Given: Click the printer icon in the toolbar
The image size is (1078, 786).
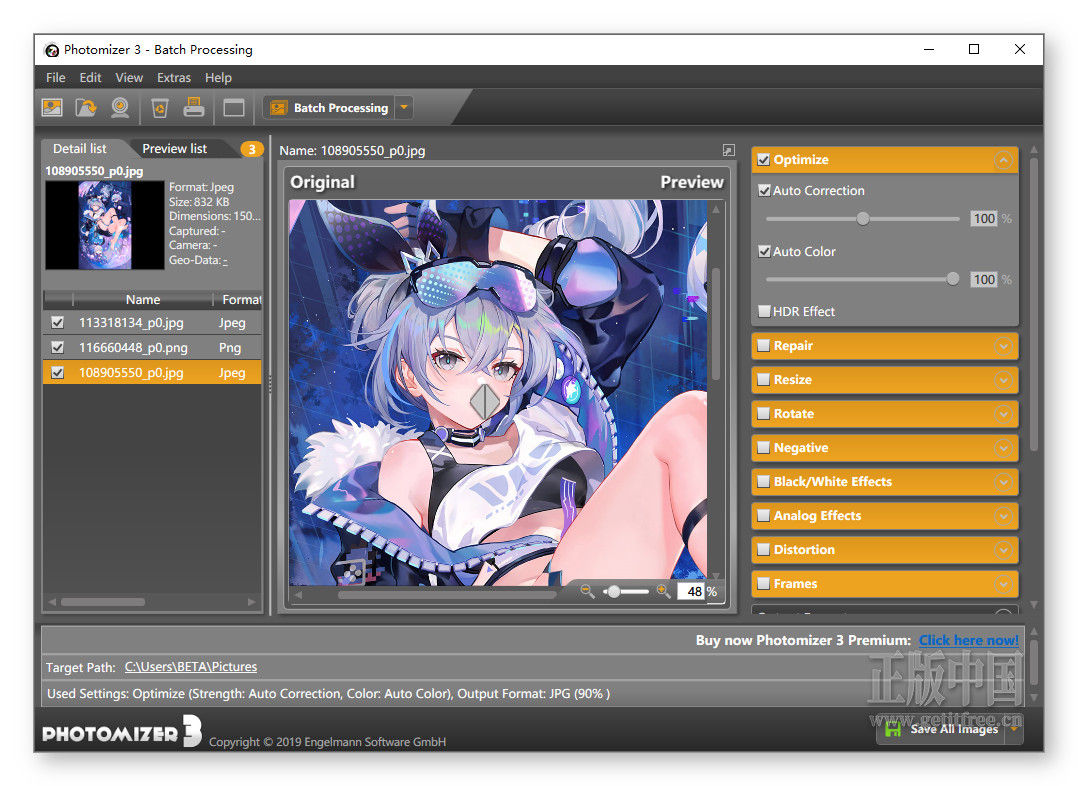Looking at the screenshot, I should point(194,107).
